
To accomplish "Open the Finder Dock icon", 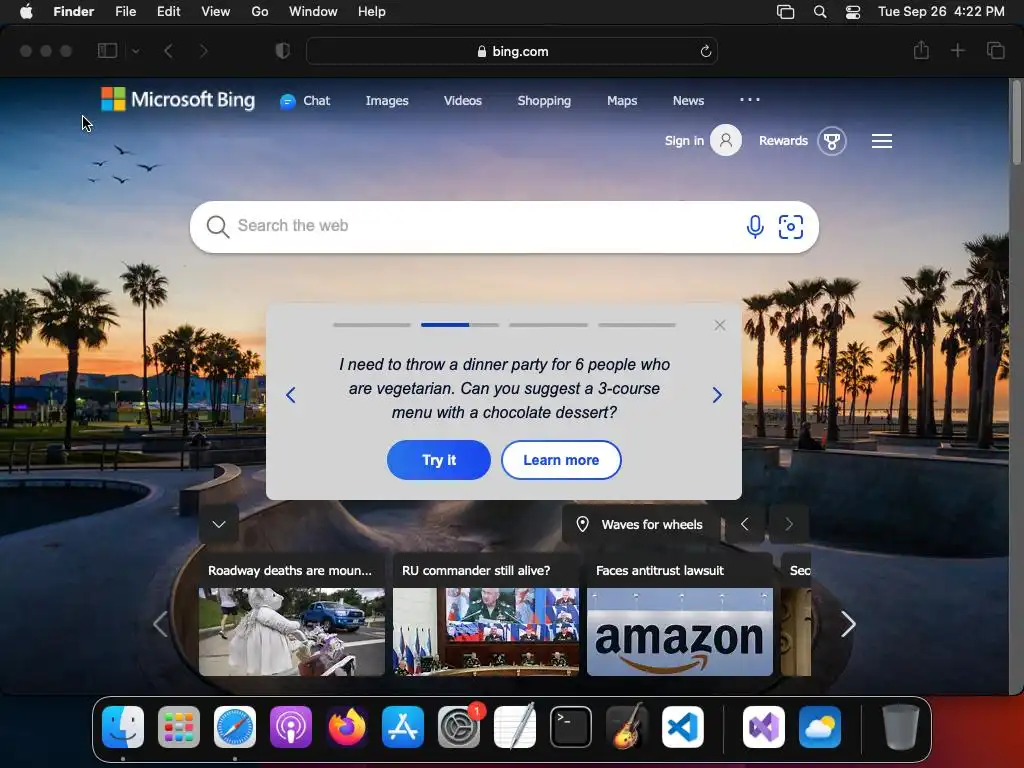I will click(x=123, y=727).
